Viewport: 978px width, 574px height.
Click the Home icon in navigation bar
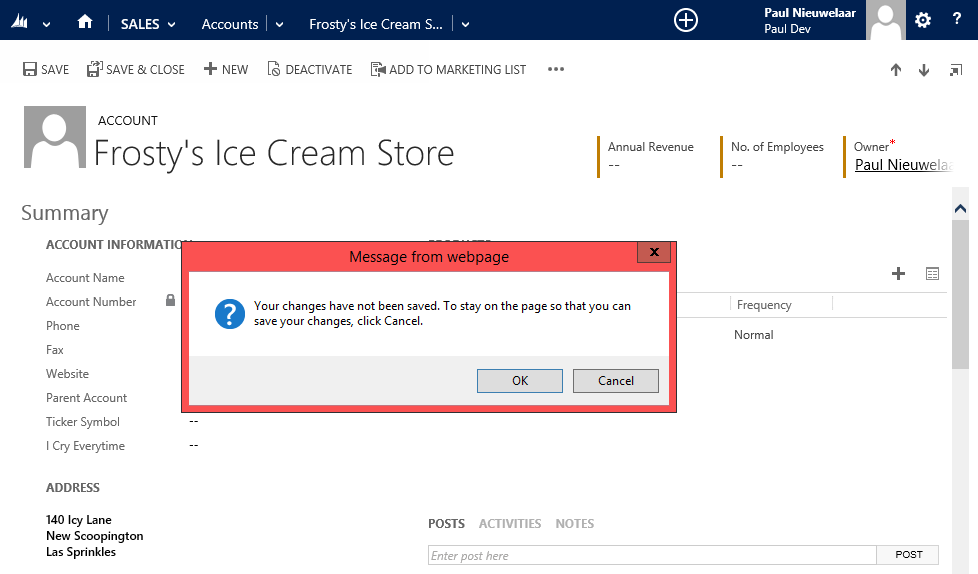(85, 22)
